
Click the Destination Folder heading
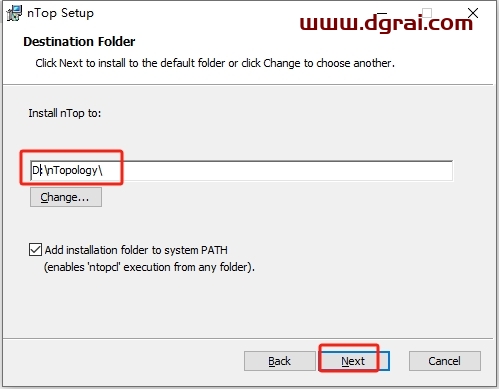coord(79,42)
